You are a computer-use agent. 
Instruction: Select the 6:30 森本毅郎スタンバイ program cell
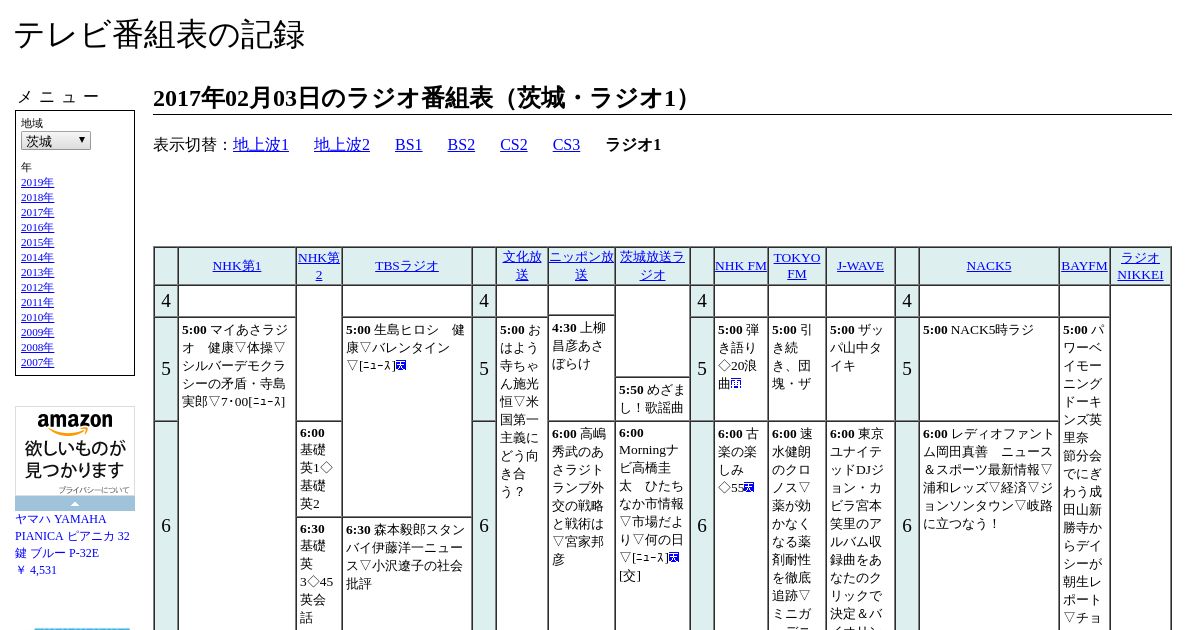pos(407,574)
